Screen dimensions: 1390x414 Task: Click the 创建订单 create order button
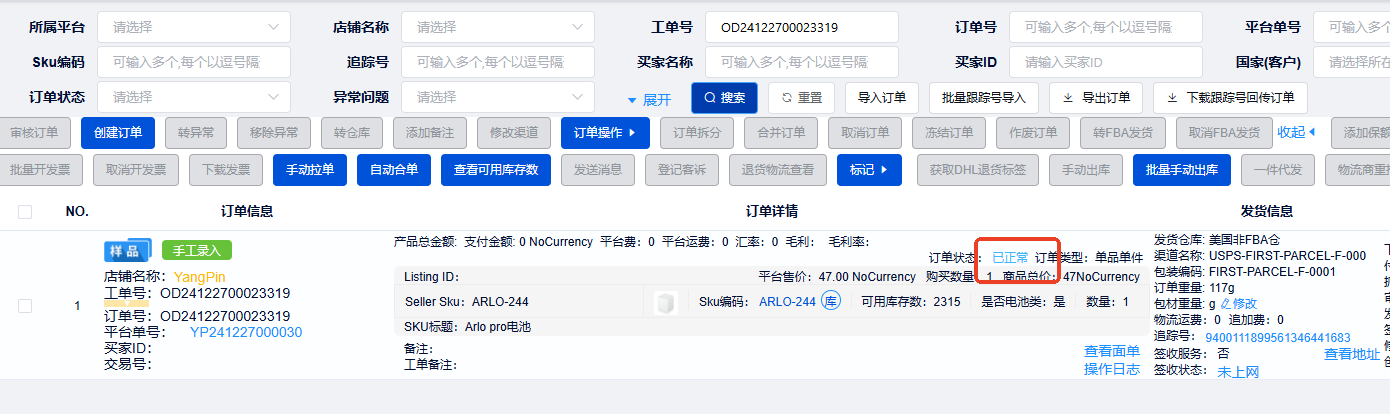(x=118, y=133)
